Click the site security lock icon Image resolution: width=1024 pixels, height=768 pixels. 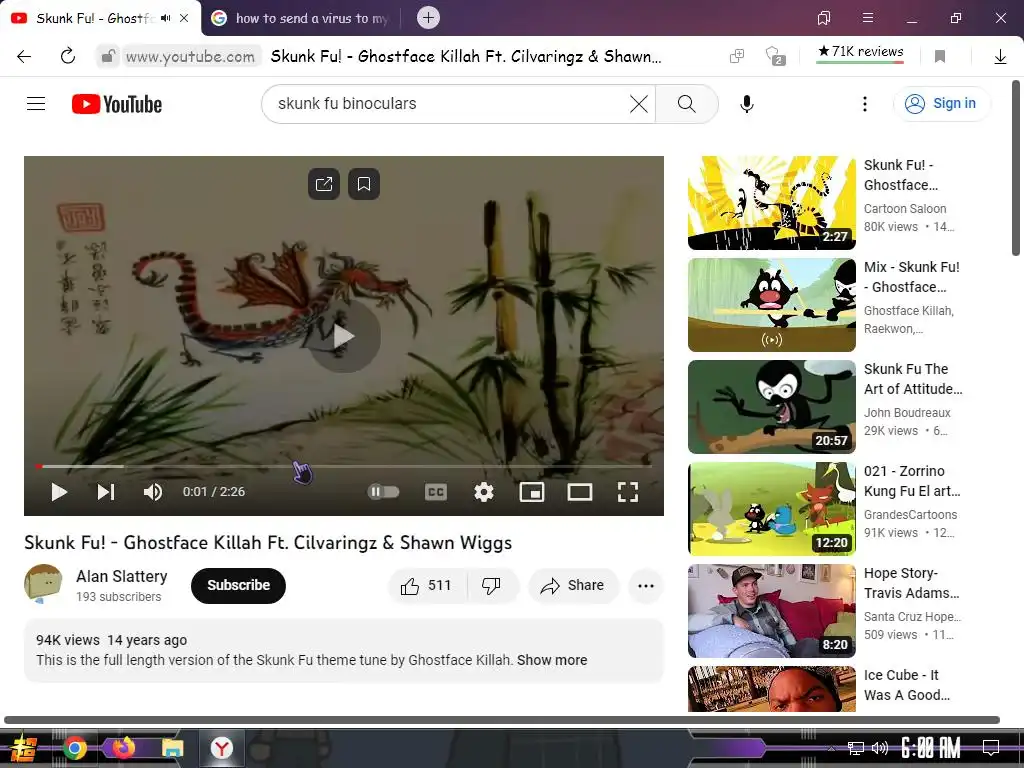click(108, 56)
